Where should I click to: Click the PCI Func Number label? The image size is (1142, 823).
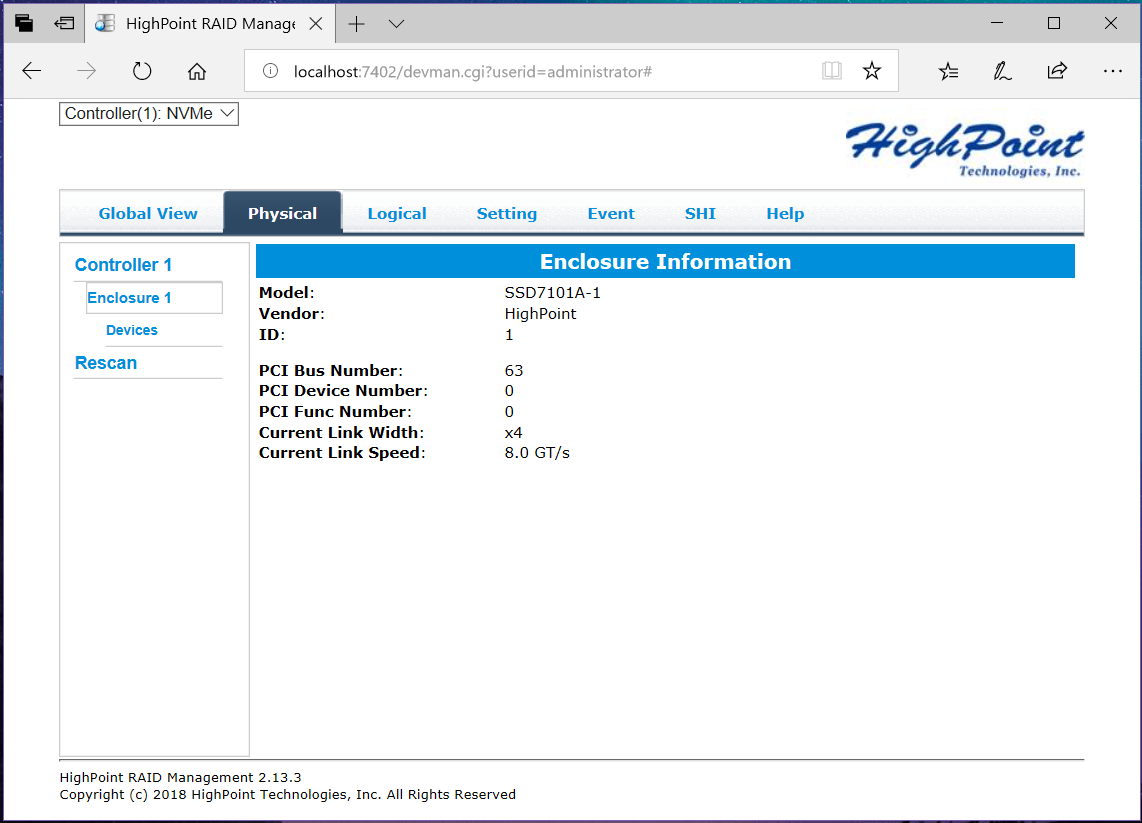[335, 412]
